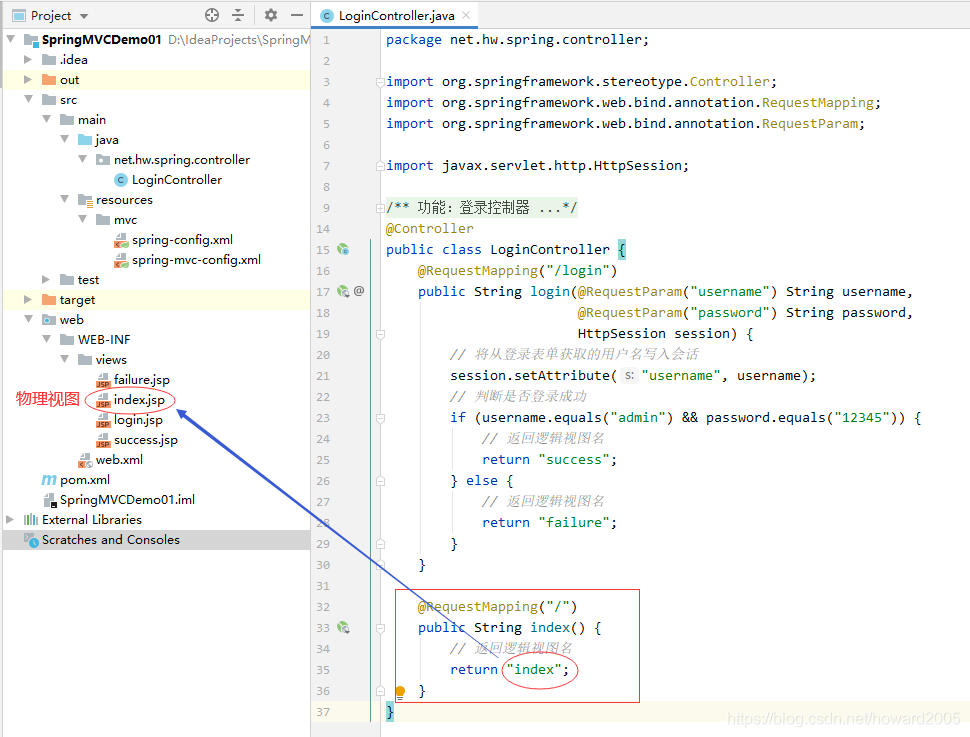Viewport: 970px width, 737px height.
Task: Click the pom.xml Maven icon
Action: (49, 480)
